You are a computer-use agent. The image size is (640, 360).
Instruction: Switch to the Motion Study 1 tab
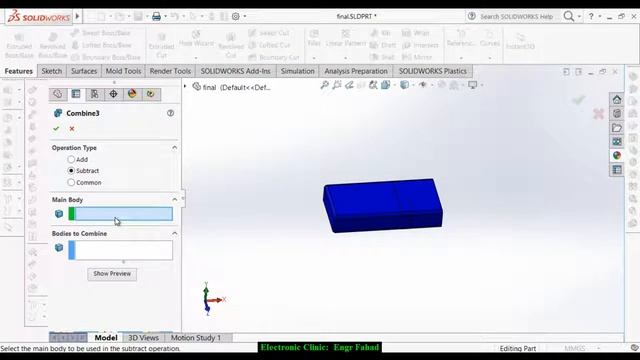[x=196, y=338]
